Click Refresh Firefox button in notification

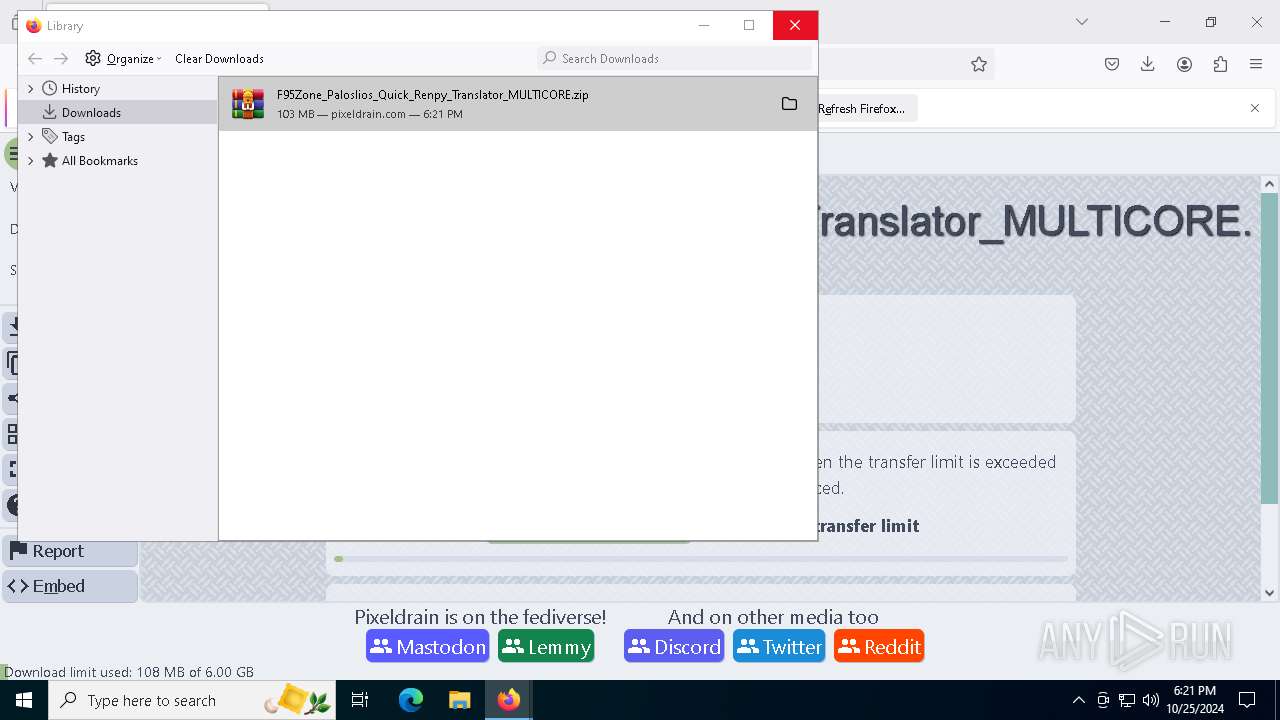click(862, 108)
